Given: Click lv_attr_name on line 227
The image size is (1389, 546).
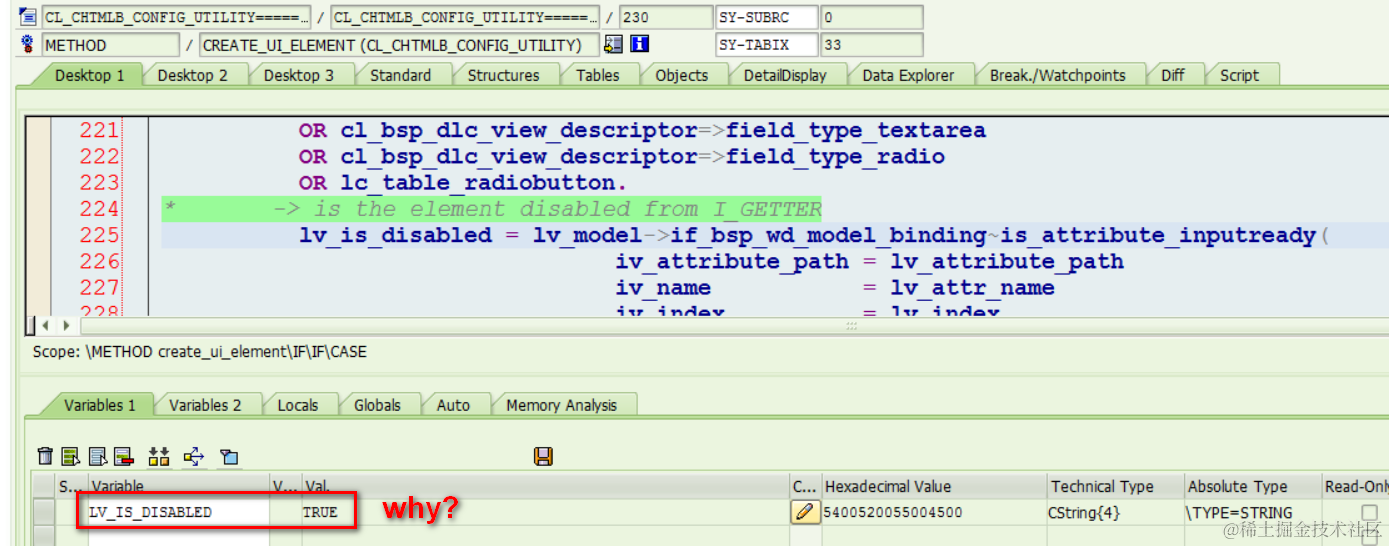Looking at the screenshot, I should click(973, 288).
